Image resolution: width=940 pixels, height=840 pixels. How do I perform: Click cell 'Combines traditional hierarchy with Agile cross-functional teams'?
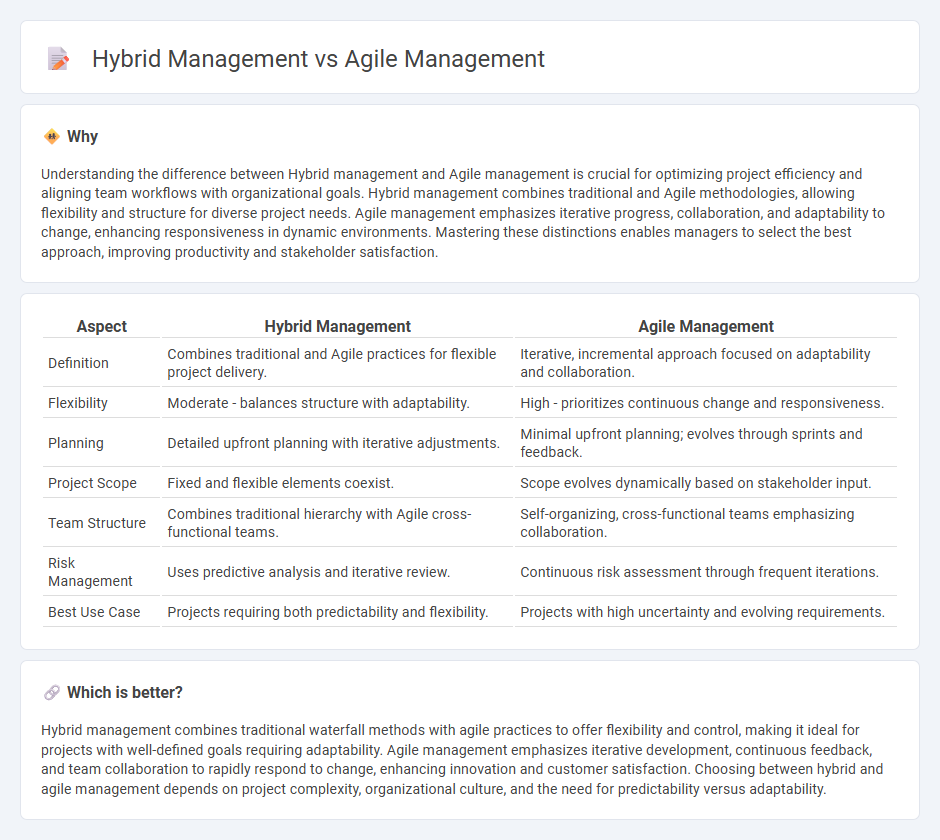[x=338, y=523]
